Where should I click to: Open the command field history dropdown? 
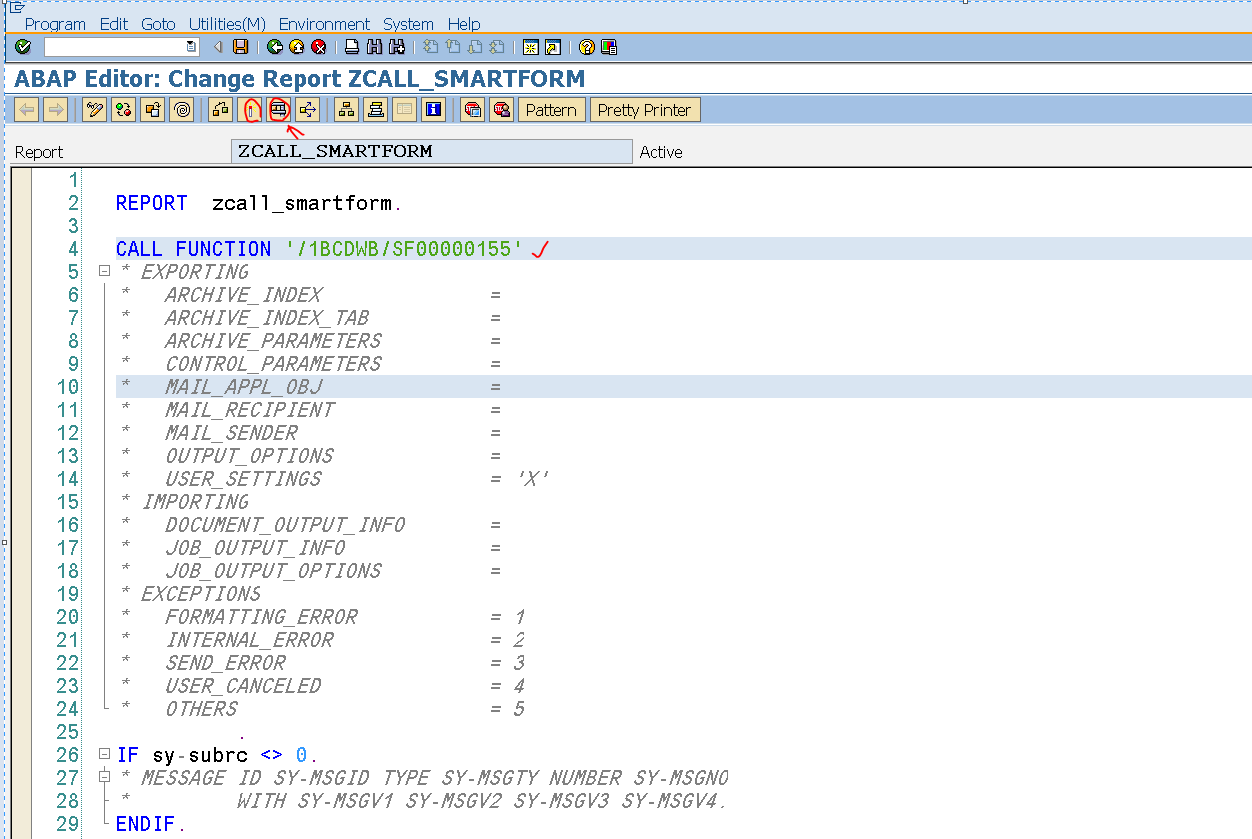click(x=192, y=47)
